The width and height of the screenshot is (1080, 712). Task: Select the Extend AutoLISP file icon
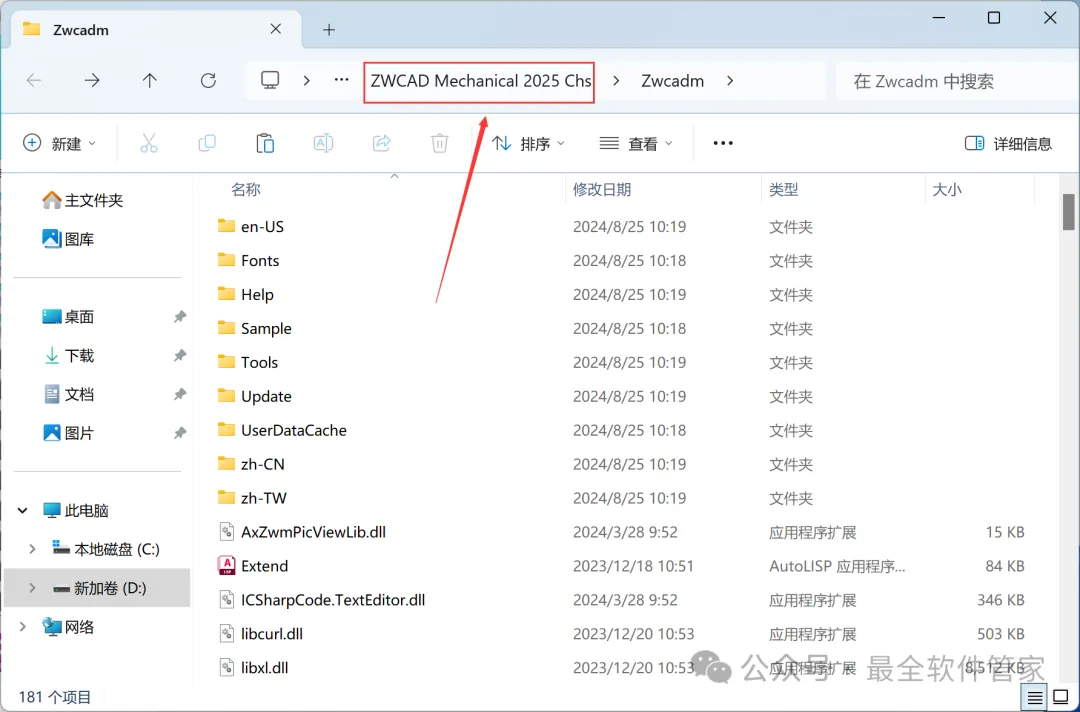point(226,566)
